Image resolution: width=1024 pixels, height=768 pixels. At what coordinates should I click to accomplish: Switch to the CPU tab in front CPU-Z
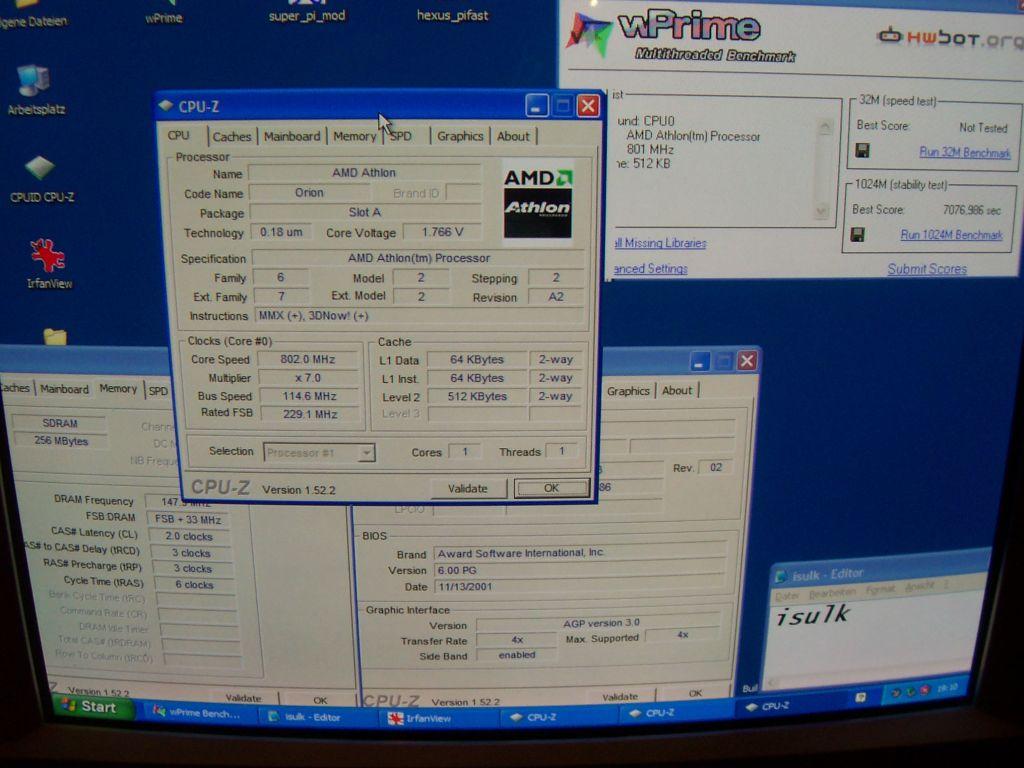point(178,135)
